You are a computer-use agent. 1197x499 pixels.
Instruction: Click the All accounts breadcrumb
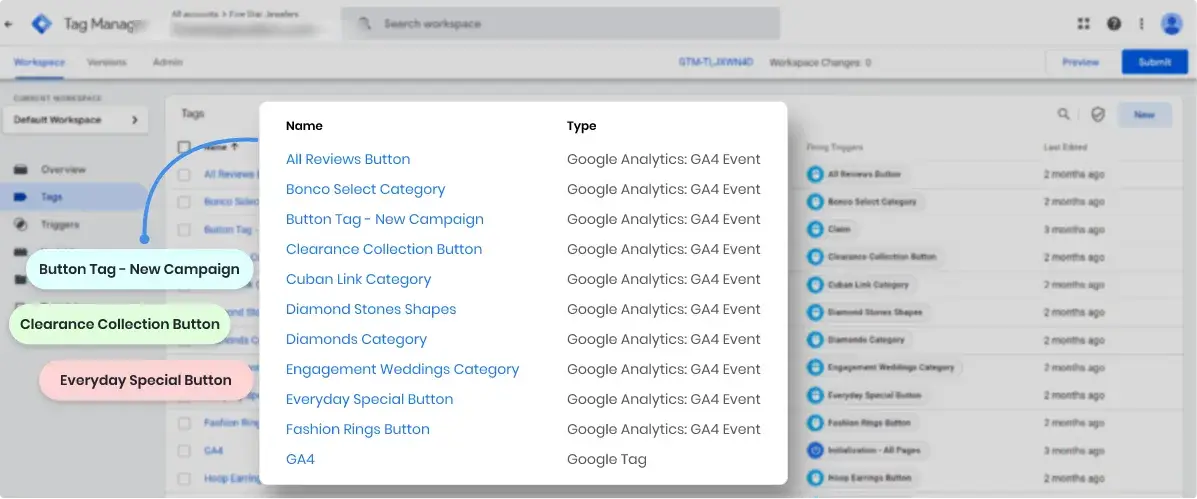click(x=193, y=14)
